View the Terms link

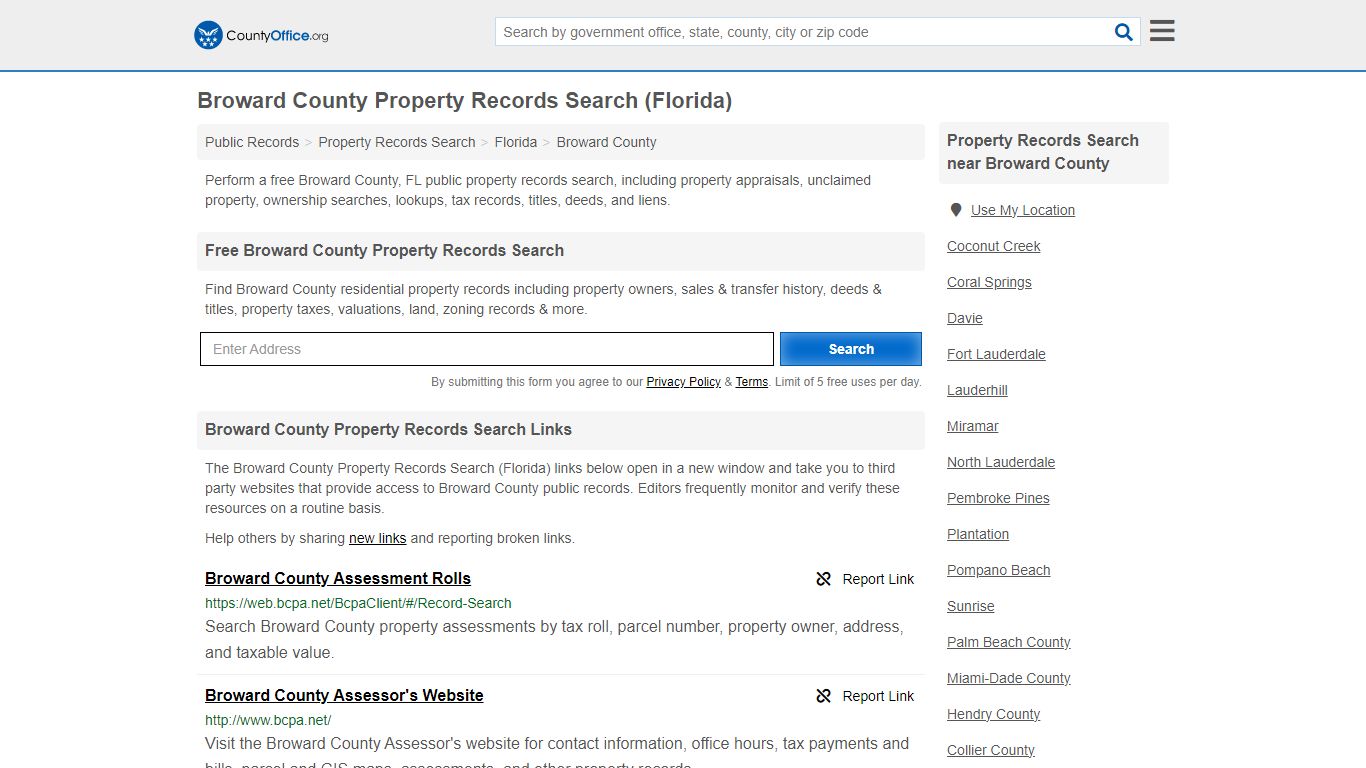(x=751, y=382)
